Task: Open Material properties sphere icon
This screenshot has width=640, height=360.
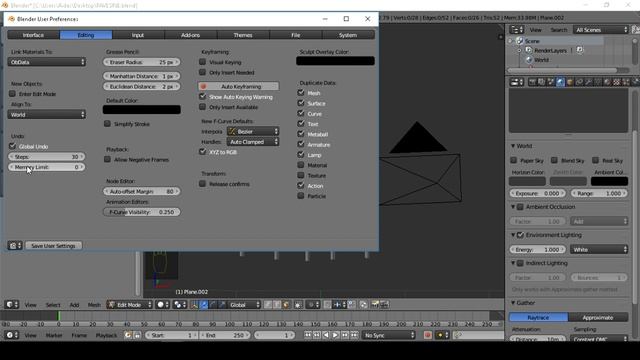Action: 607,82
